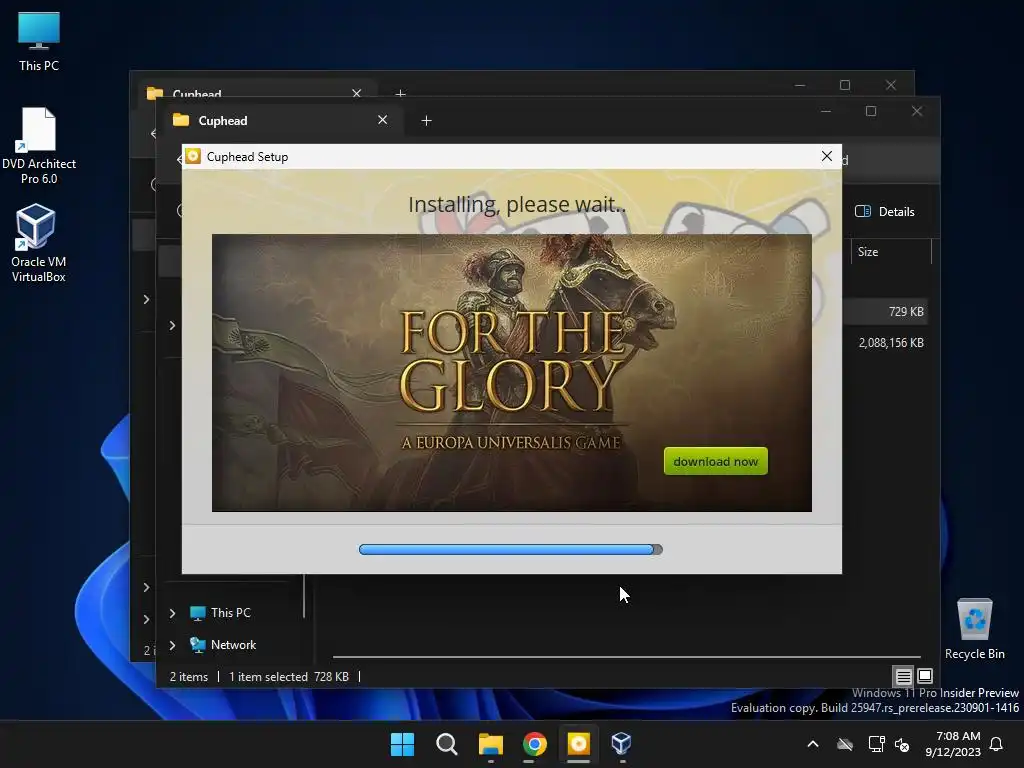Close the front Explorer Cuphead tab
The height and width of the screenshot is (768, 1024).
[383, 120]
